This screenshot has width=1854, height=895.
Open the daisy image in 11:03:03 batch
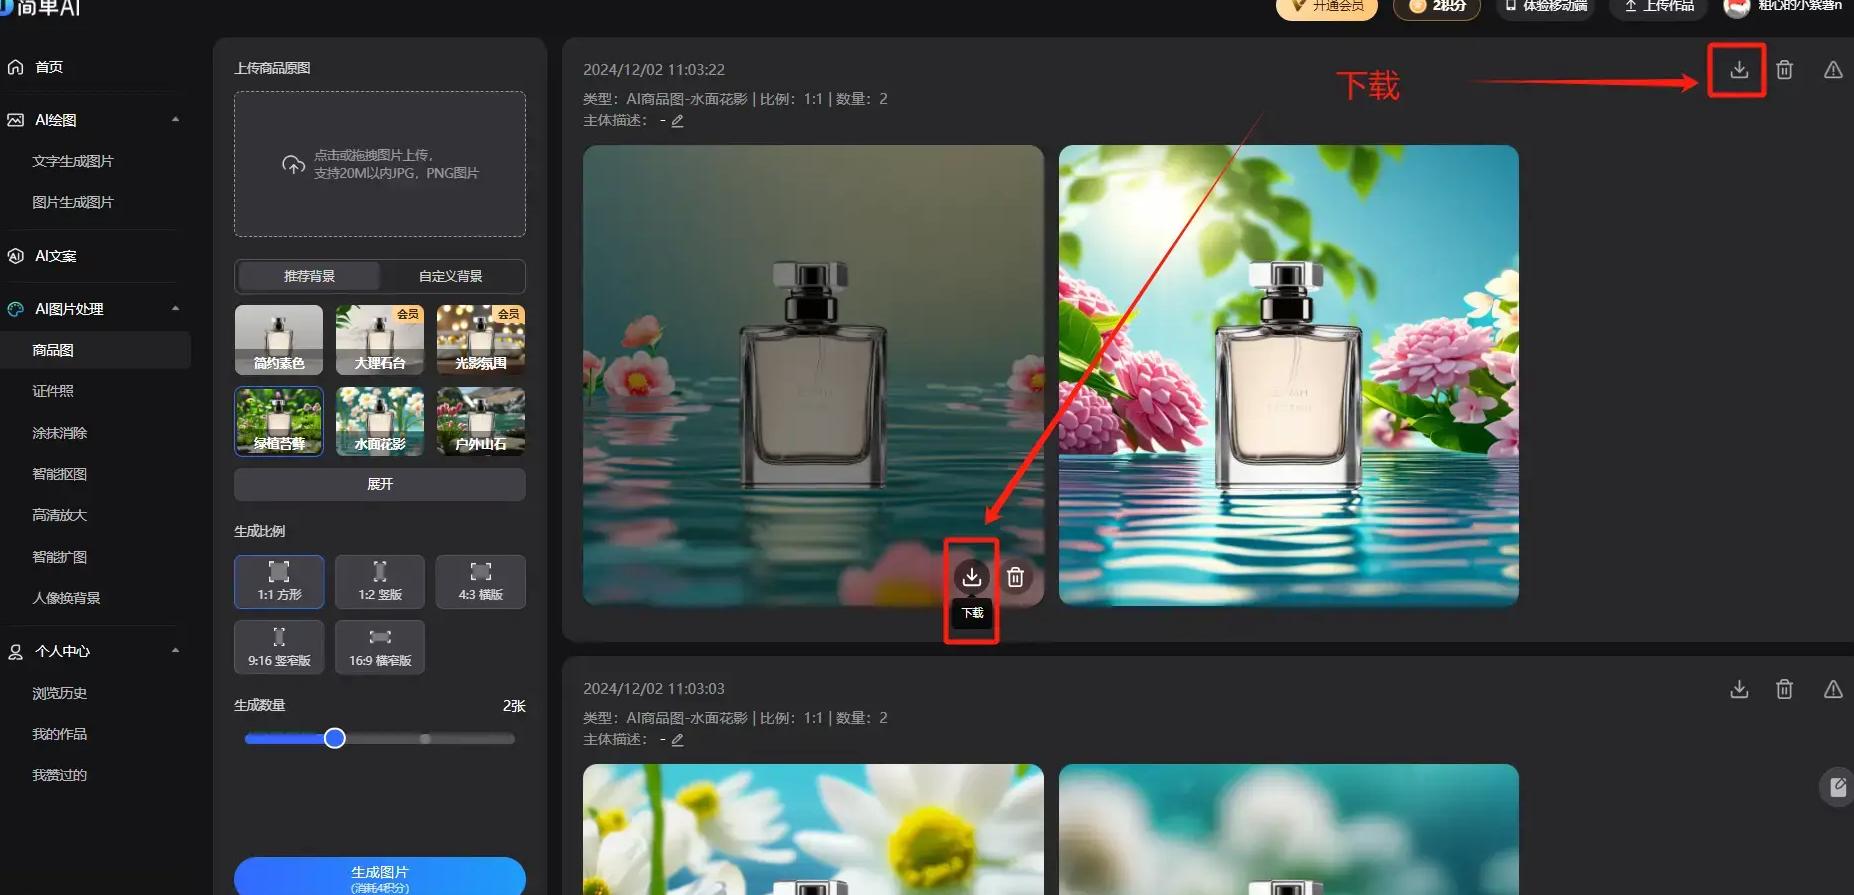(813, 829)
